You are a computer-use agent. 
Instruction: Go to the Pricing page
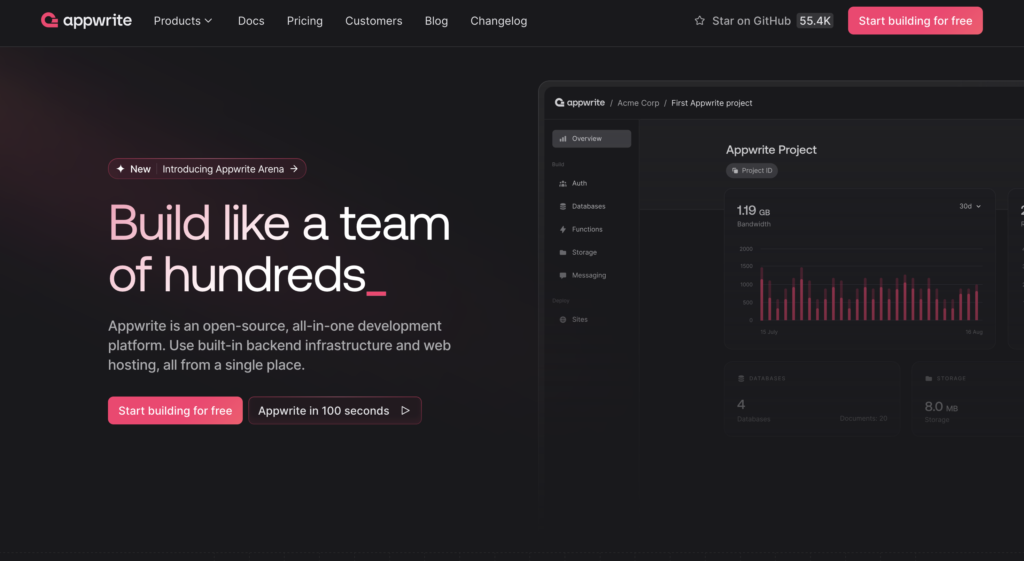[304, 21]
